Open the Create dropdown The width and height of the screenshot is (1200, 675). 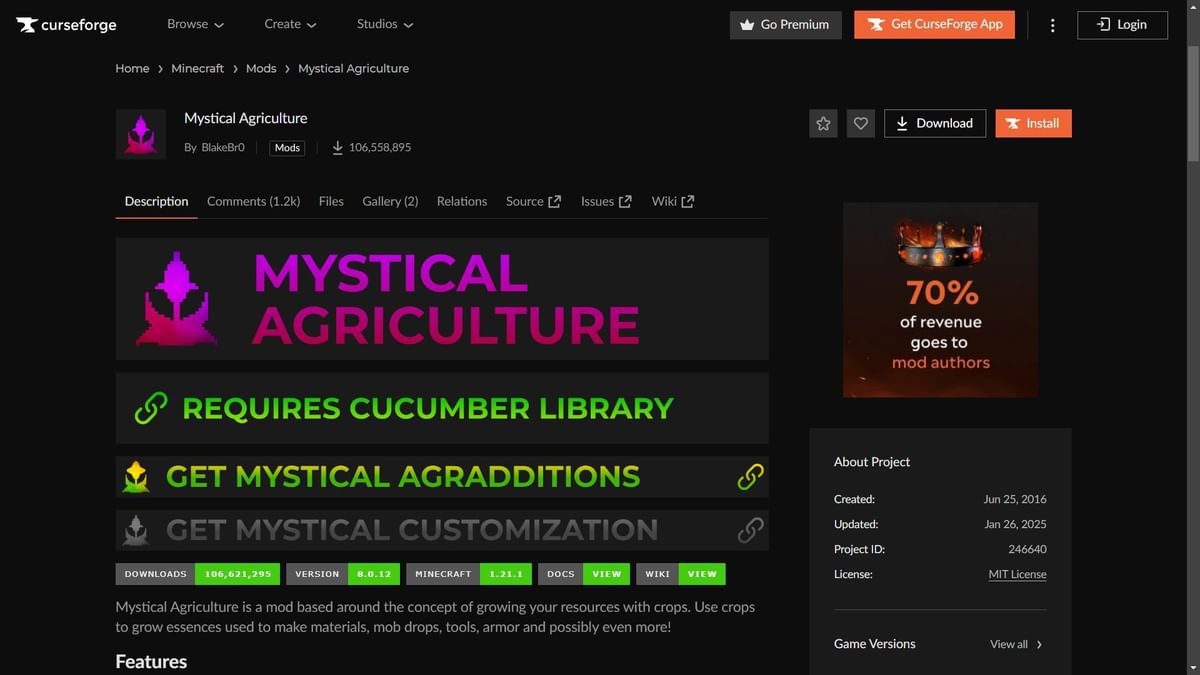(290, 24)
